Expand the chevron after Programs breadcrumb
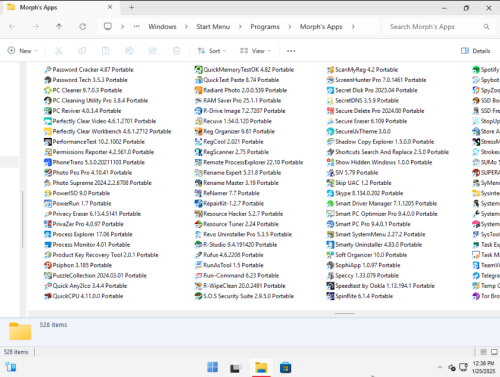The width and height of the screenshot is (500, 377). pos(290,27)
